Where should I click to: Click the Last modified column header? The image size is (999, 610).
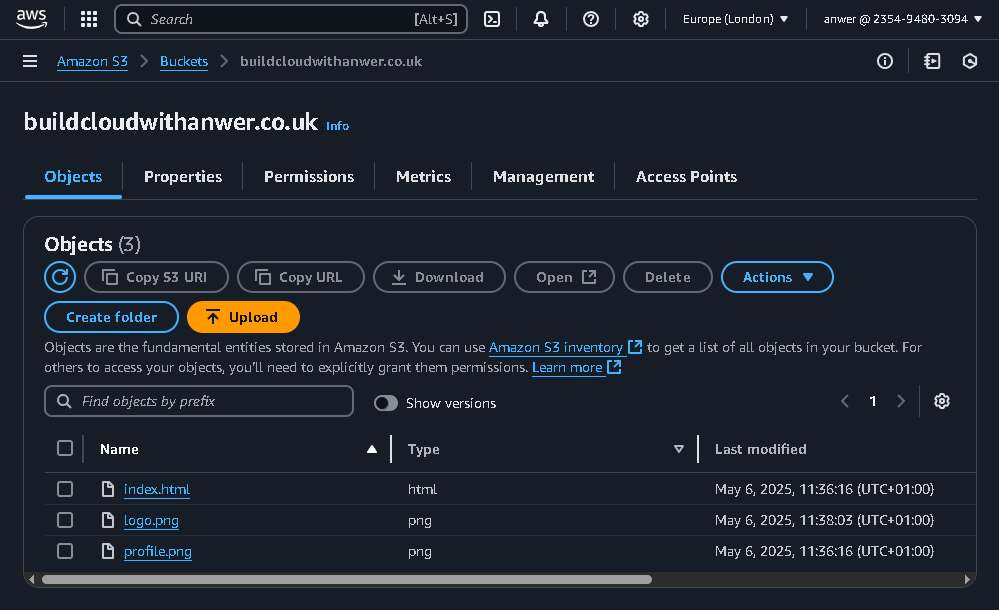760,449
